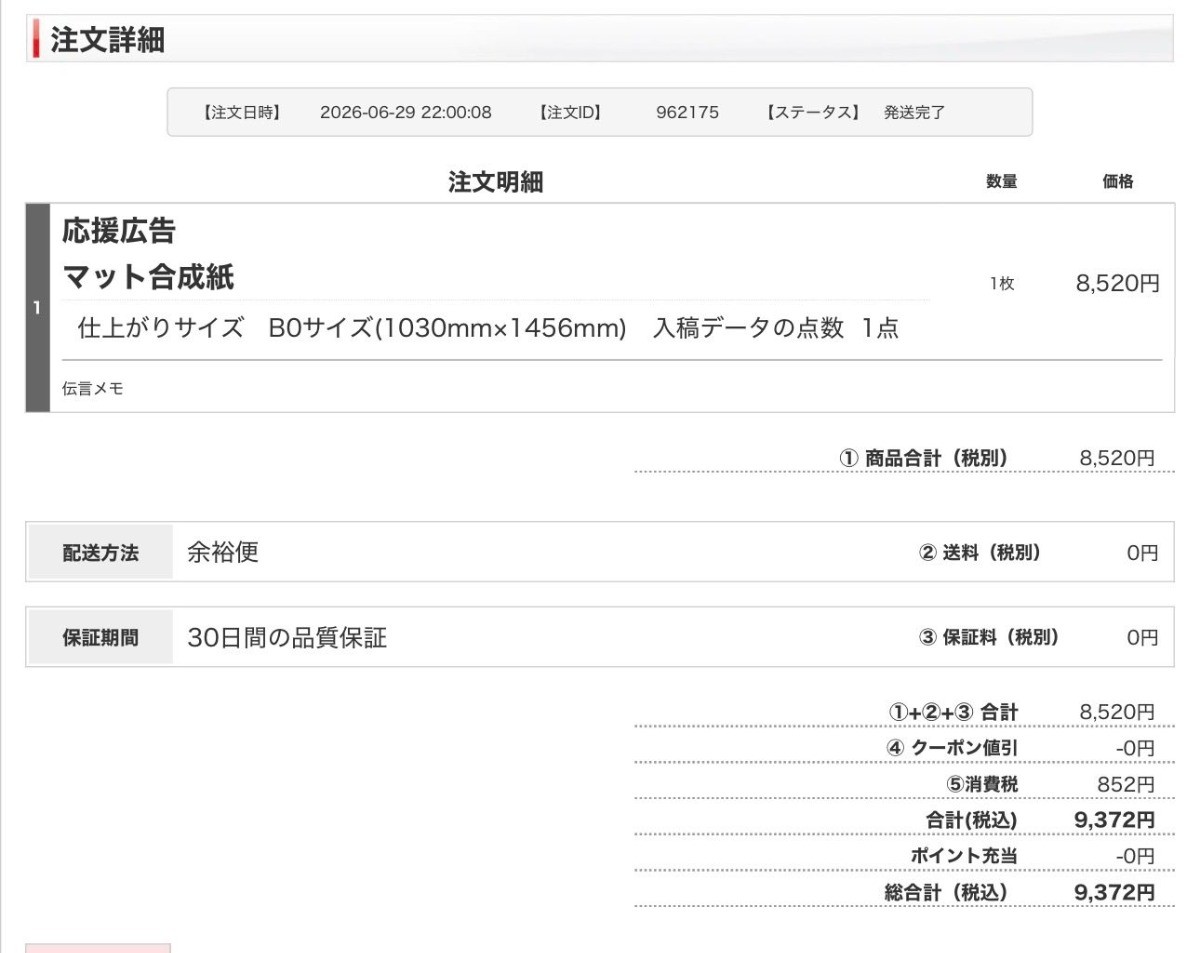The width and height of the screenshot is (1200, 953).
Task: Click the ポイント充当 label
Action: coord(963,857)
